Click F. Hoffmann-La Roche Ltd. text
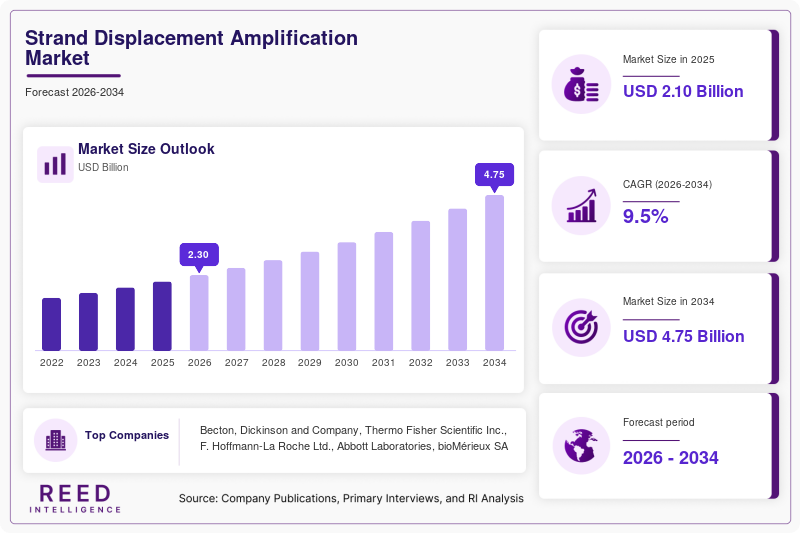This screenshot has width=800, height=533. [265, 446]
